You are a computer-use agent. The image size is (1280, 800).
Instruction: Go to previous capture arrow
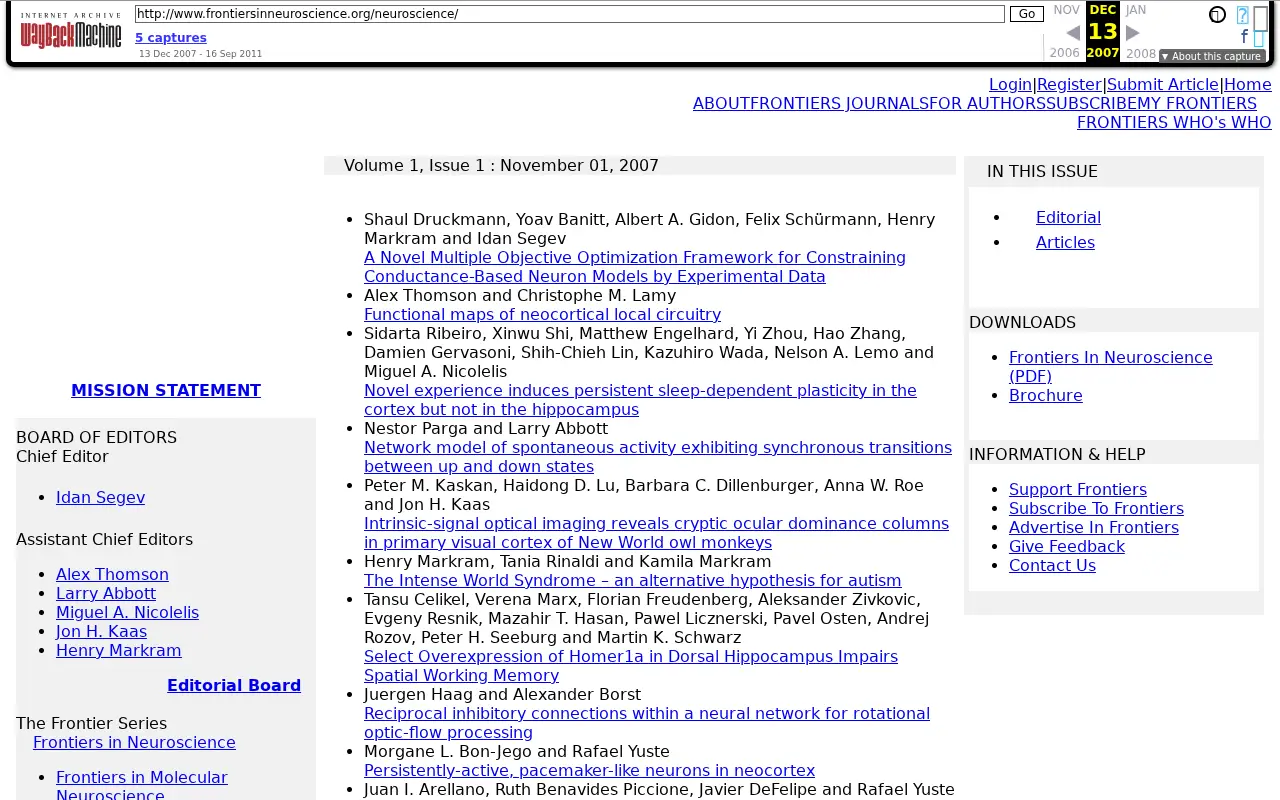pos(1073,33)
